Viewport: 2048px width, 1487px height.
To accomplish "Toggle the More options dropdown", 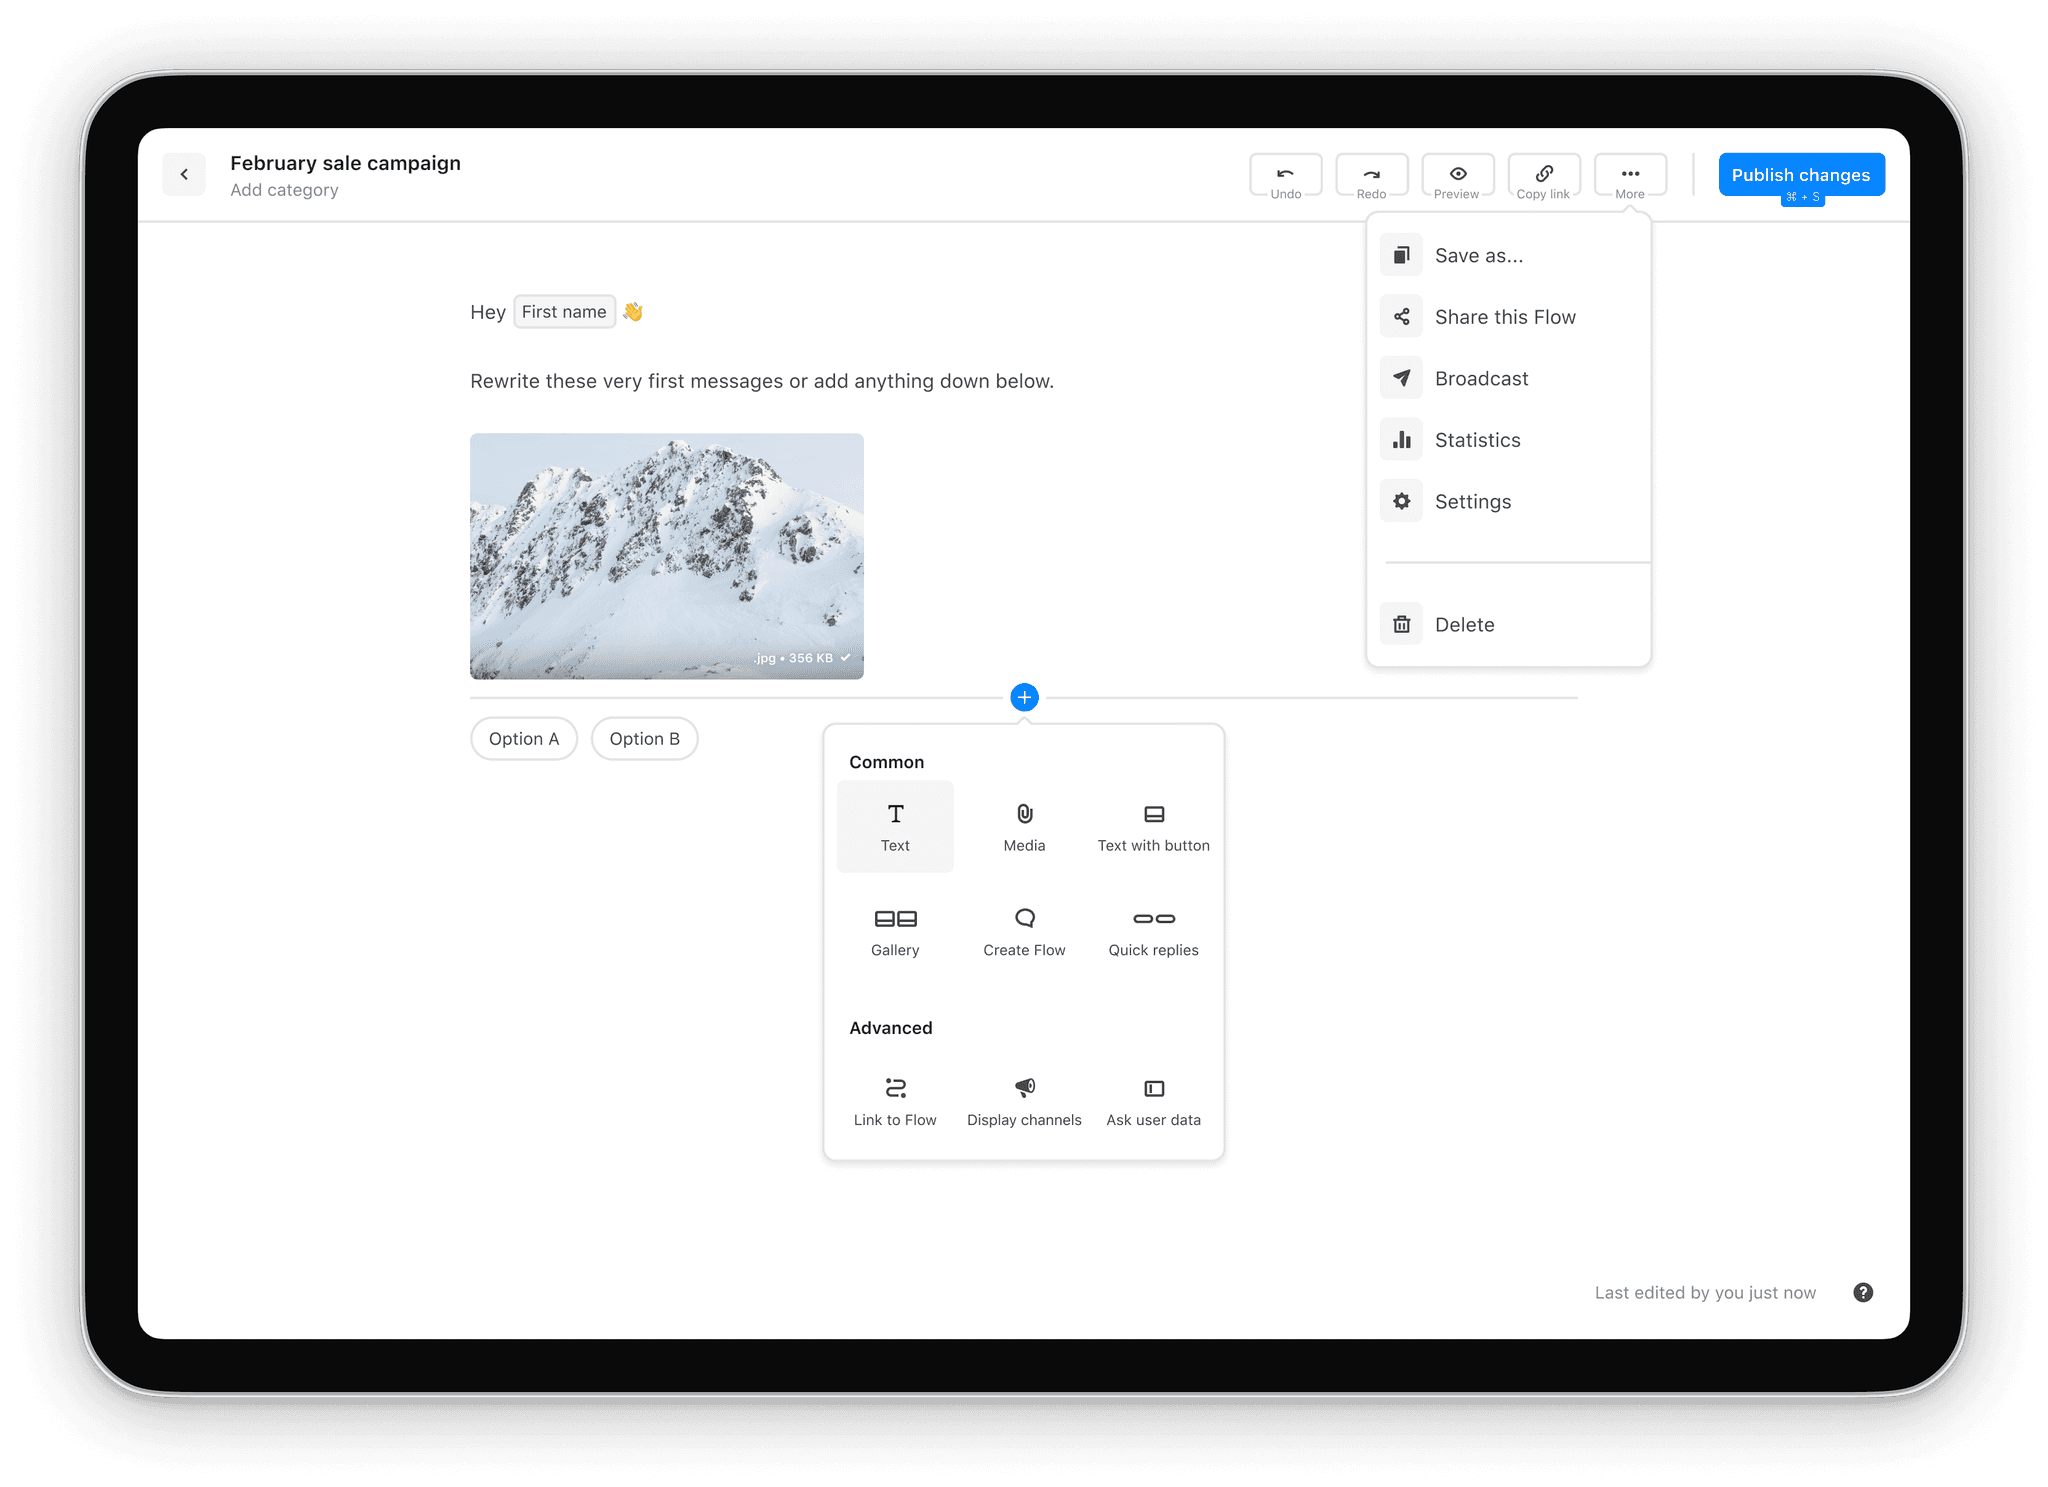I will click(x=1629, y=176).
